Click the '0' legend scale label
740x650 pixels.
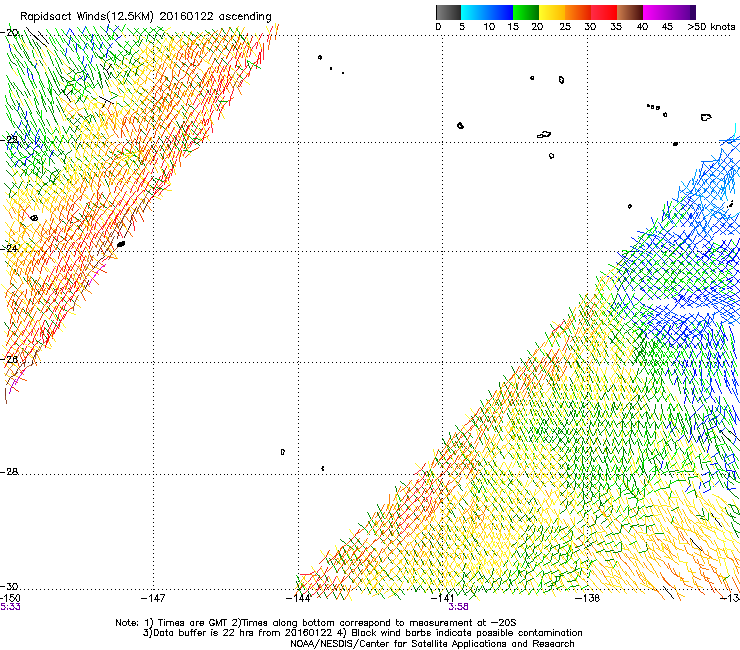click(438, 27)
